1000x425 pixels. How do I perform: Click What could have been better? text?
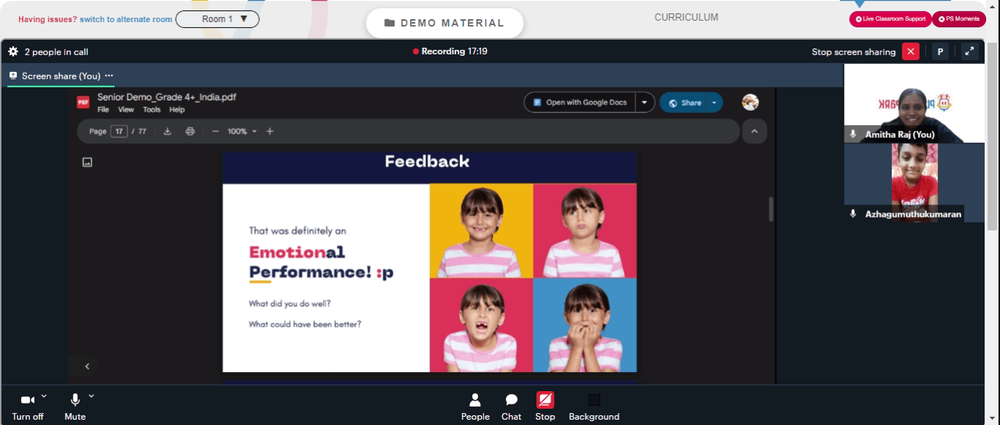[305, 324]
